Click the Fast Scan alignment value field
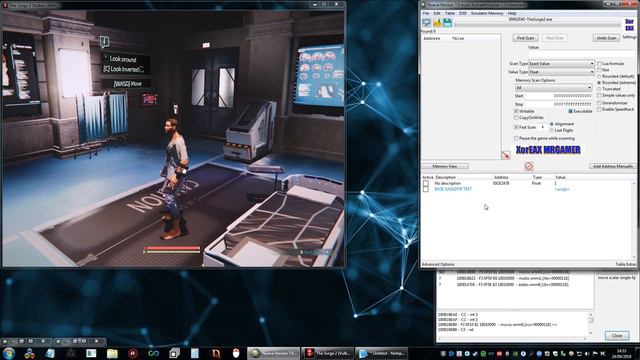The height and width of the screenshot is (360, 640). pos(543,127)
